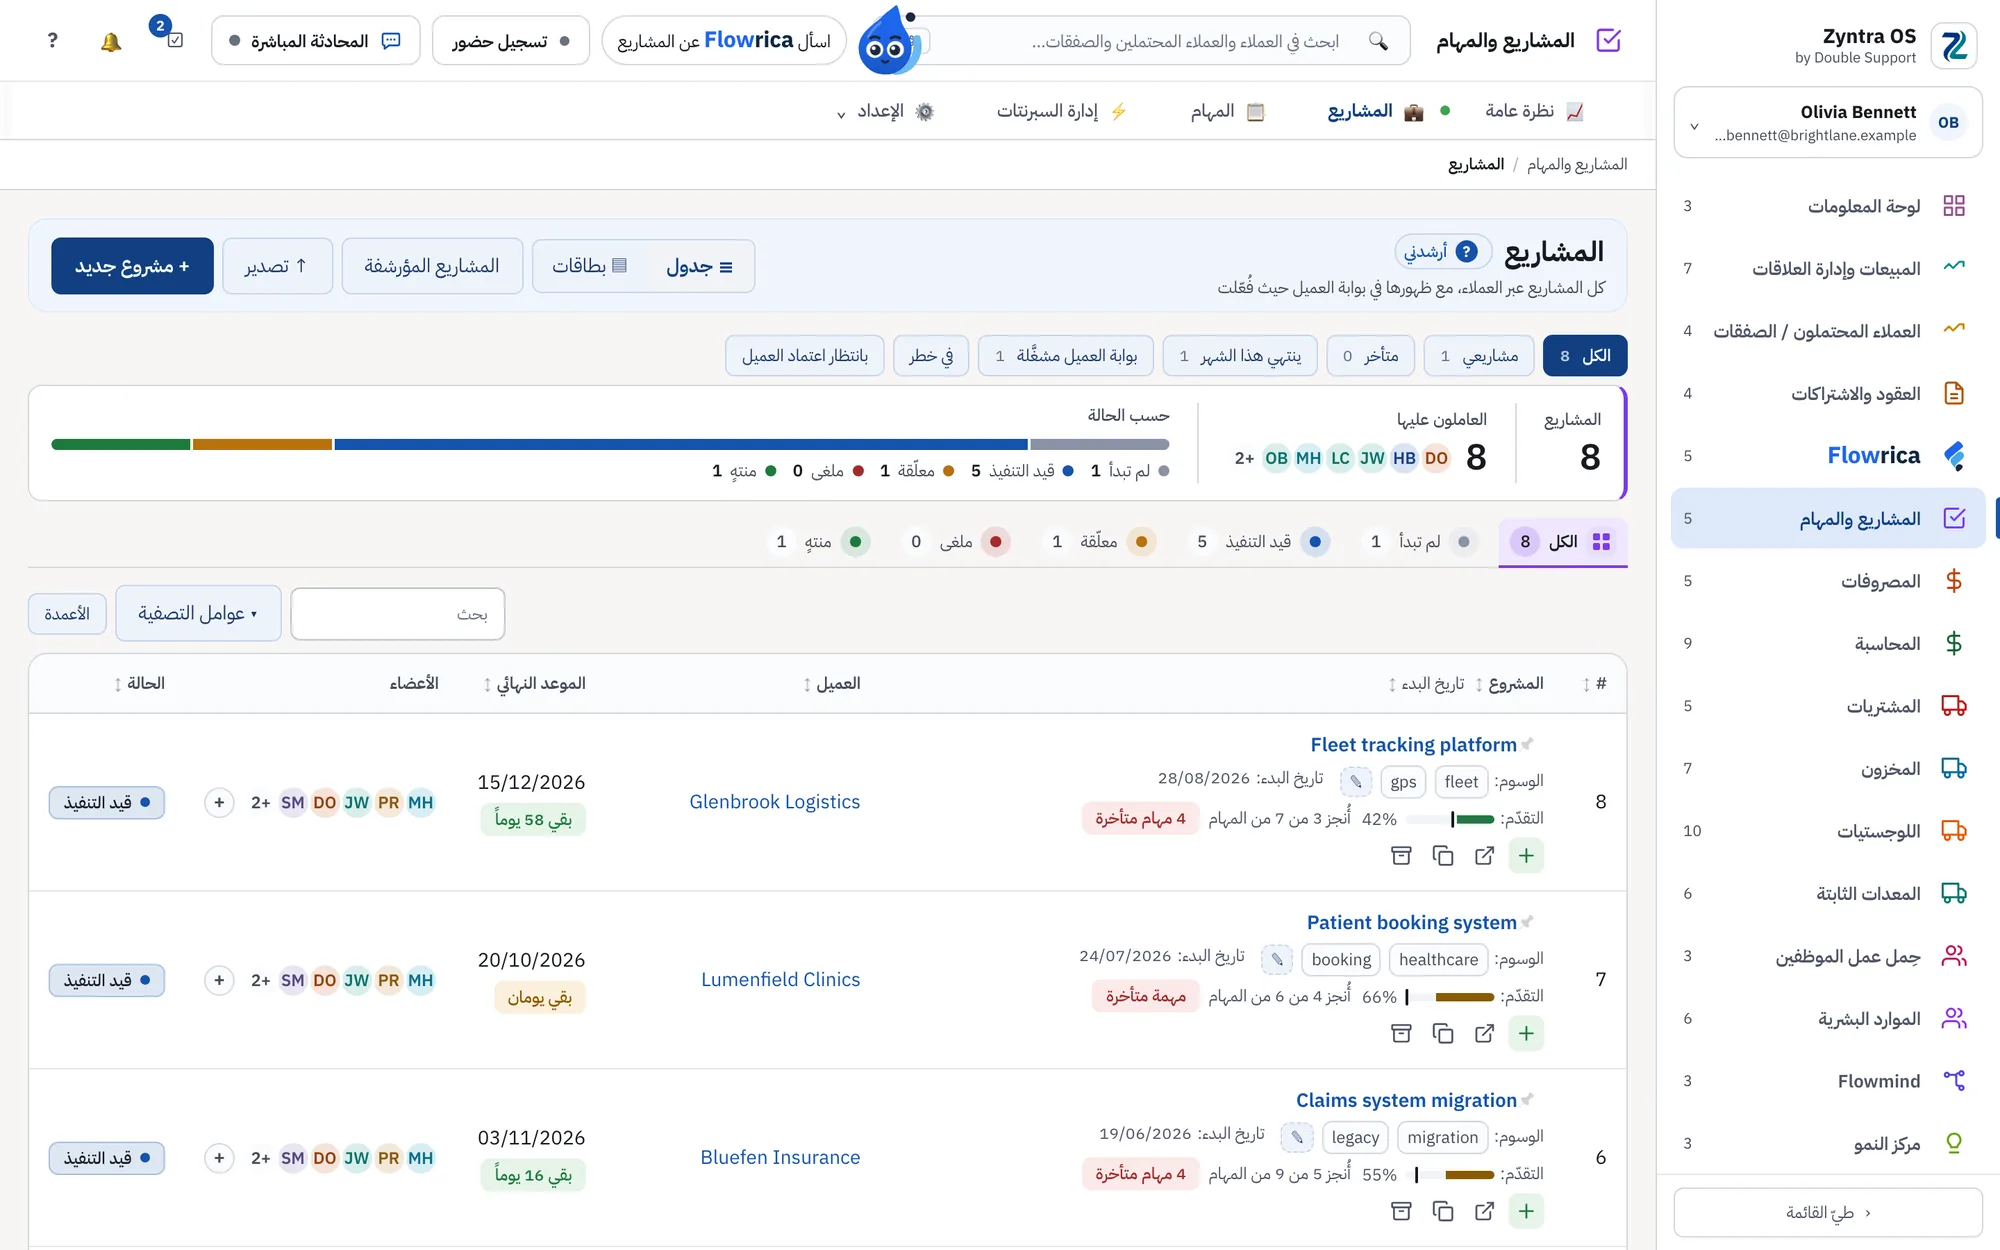Toggle بانتظار اعتماد العميل filter
Viewport: 2000px width, 1250px height.
click(x=805, y=356)
